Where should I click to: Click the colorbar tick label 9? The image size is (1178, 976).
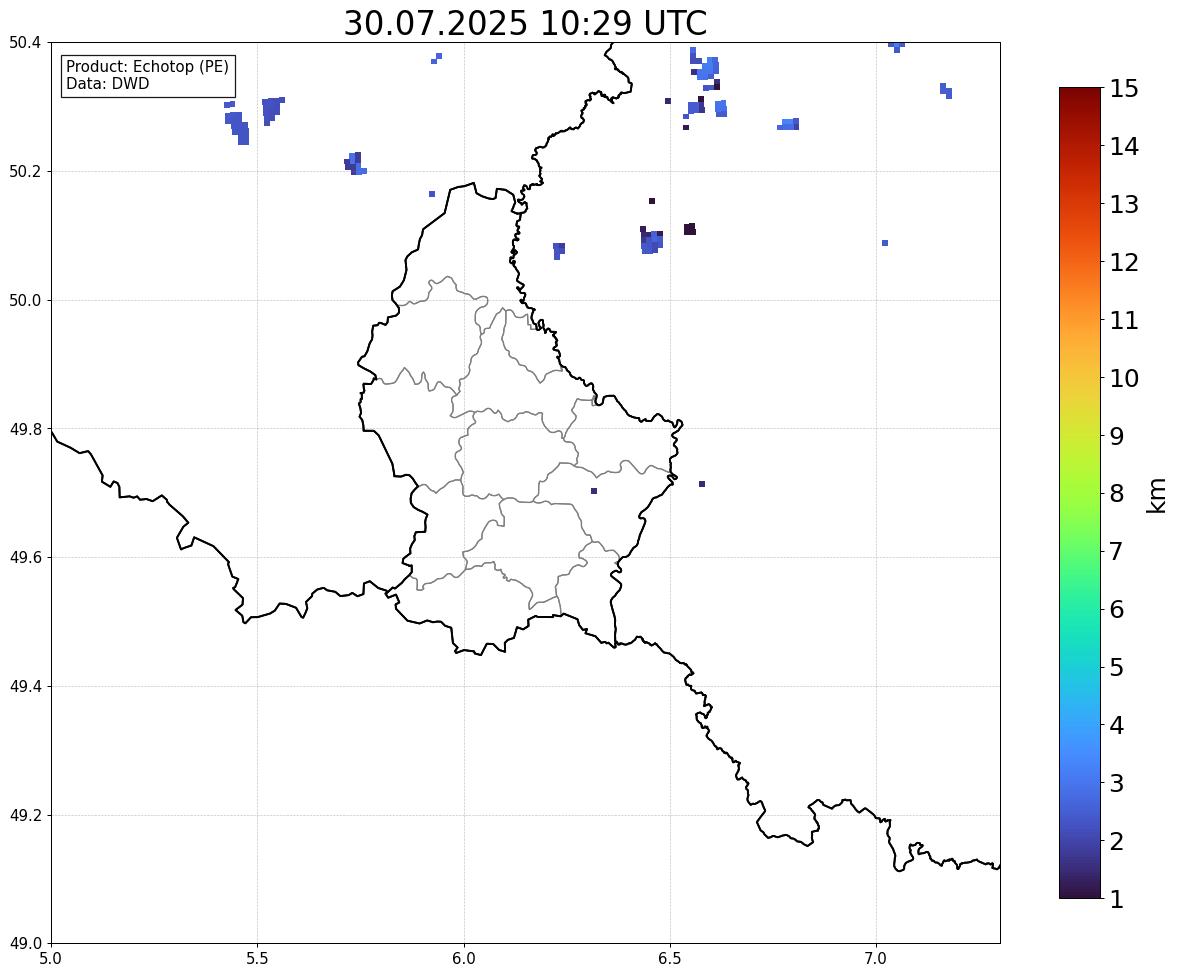[1117, 436]
